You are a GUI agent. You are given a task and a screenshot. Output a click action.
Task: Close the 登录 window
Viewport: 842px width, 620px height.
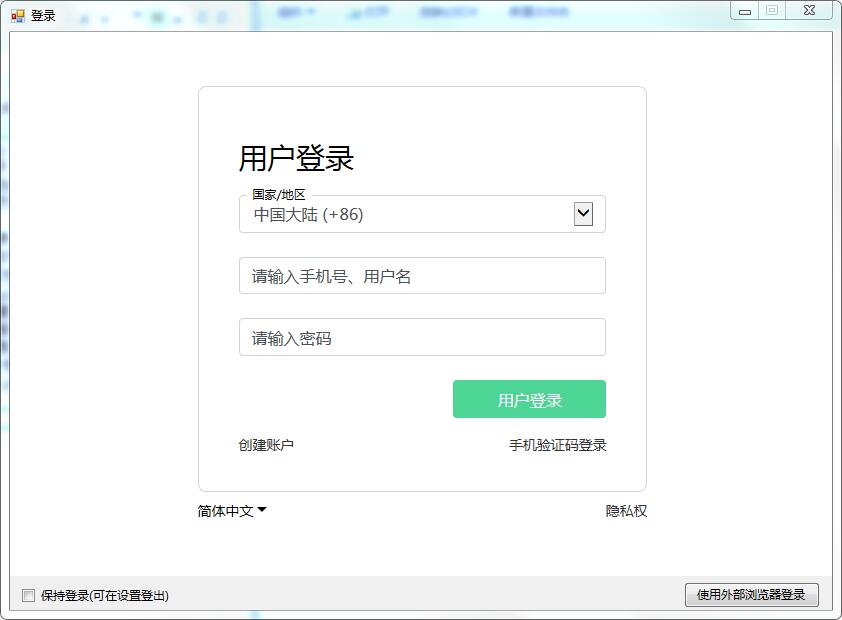click(x=809, y=11)
